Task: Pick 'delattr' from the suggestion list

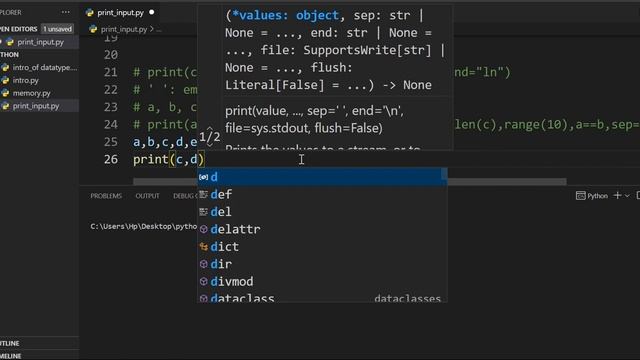Action: click(x=322, y=229)
